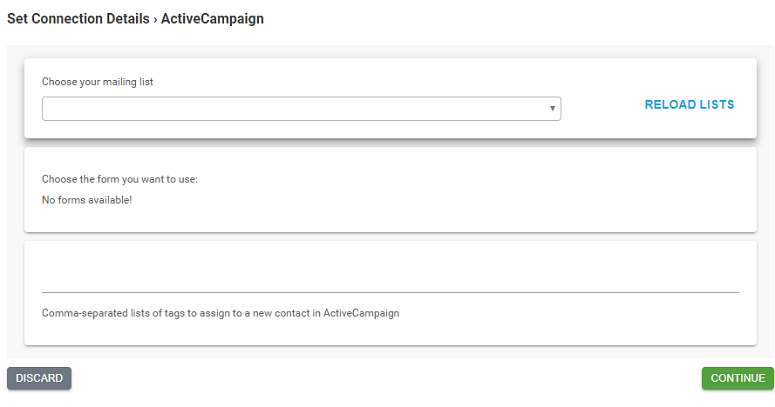Select the 'No forms available!' message
The width and height of the screenshot is (775, 407).
[x=87, y=200]
